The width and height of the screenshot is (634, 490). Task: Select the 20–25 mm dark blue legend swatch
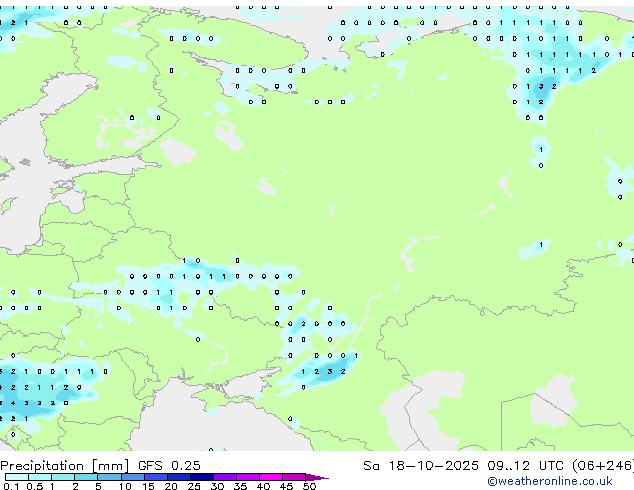tap(178, 477)
